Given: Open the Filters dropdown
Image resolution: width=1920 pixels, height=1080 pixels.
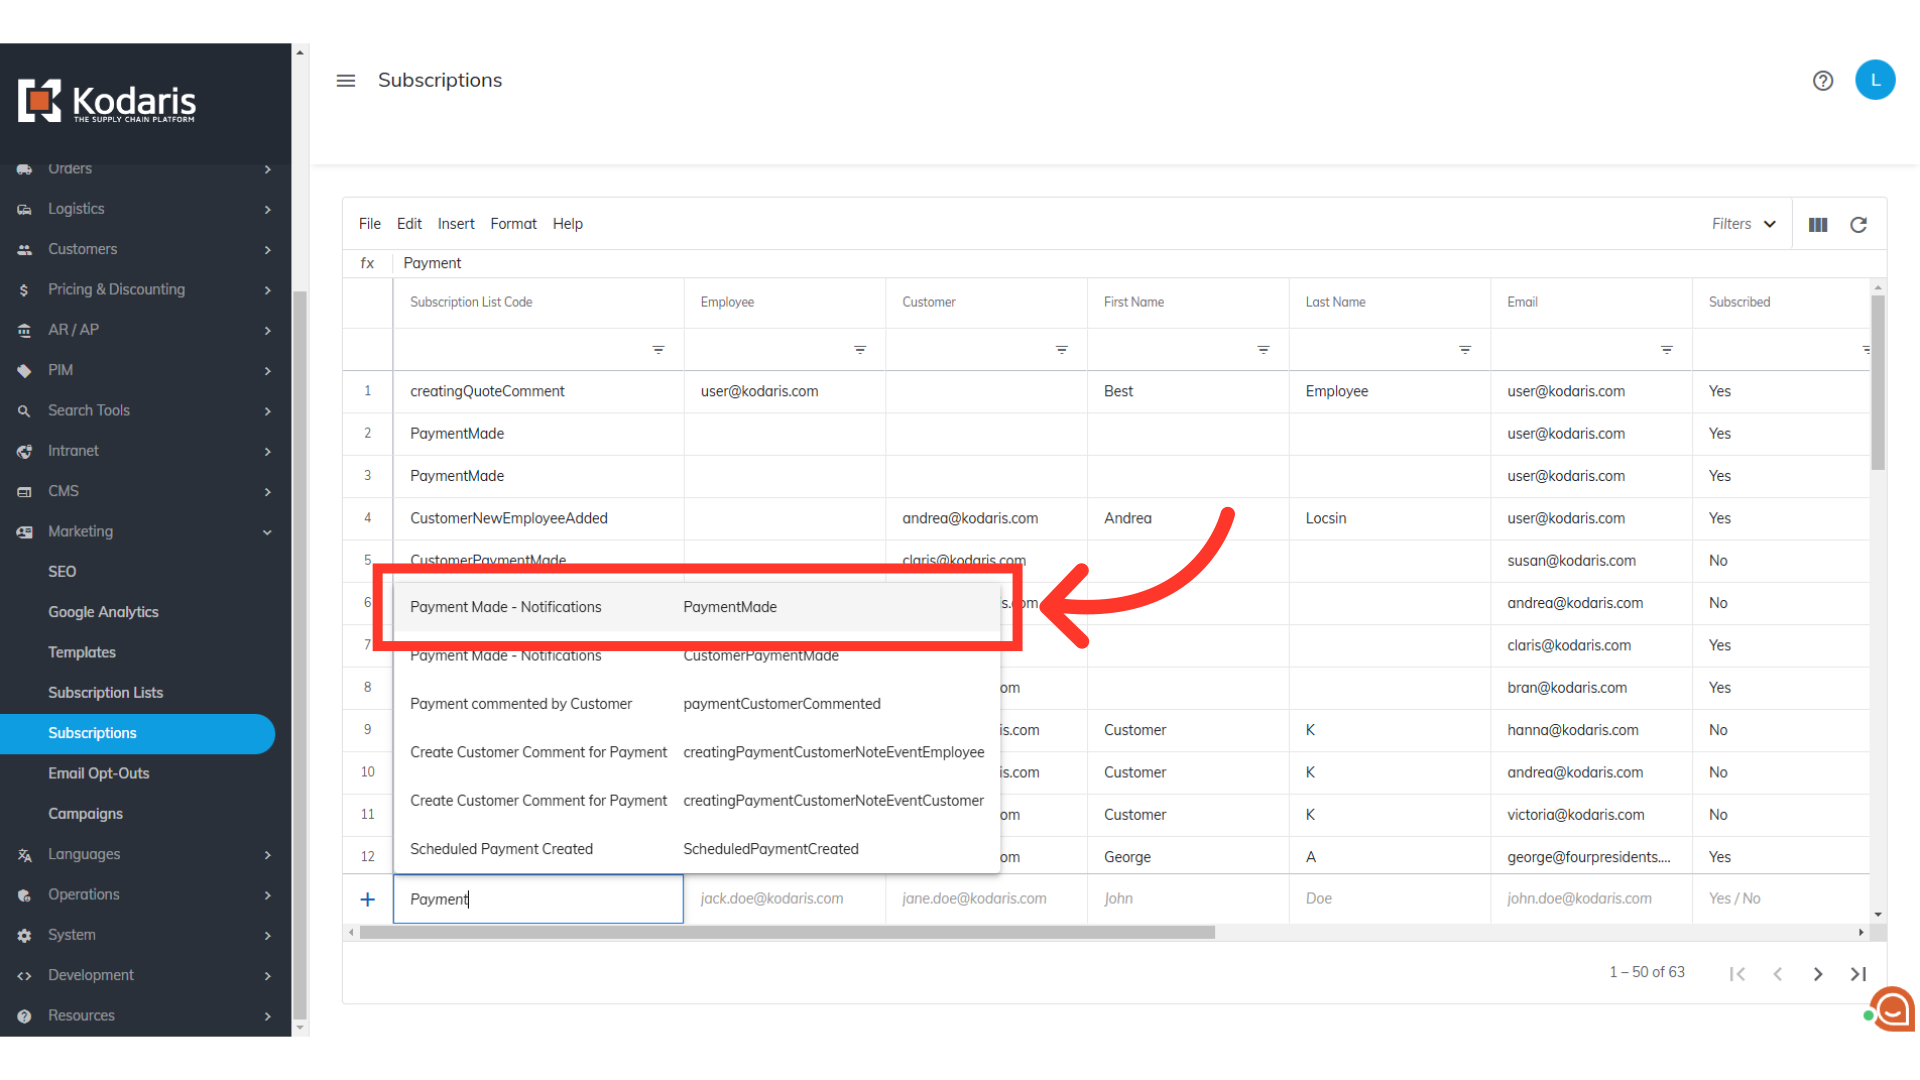Looking at the screenshot, I should pos(1743,224).
